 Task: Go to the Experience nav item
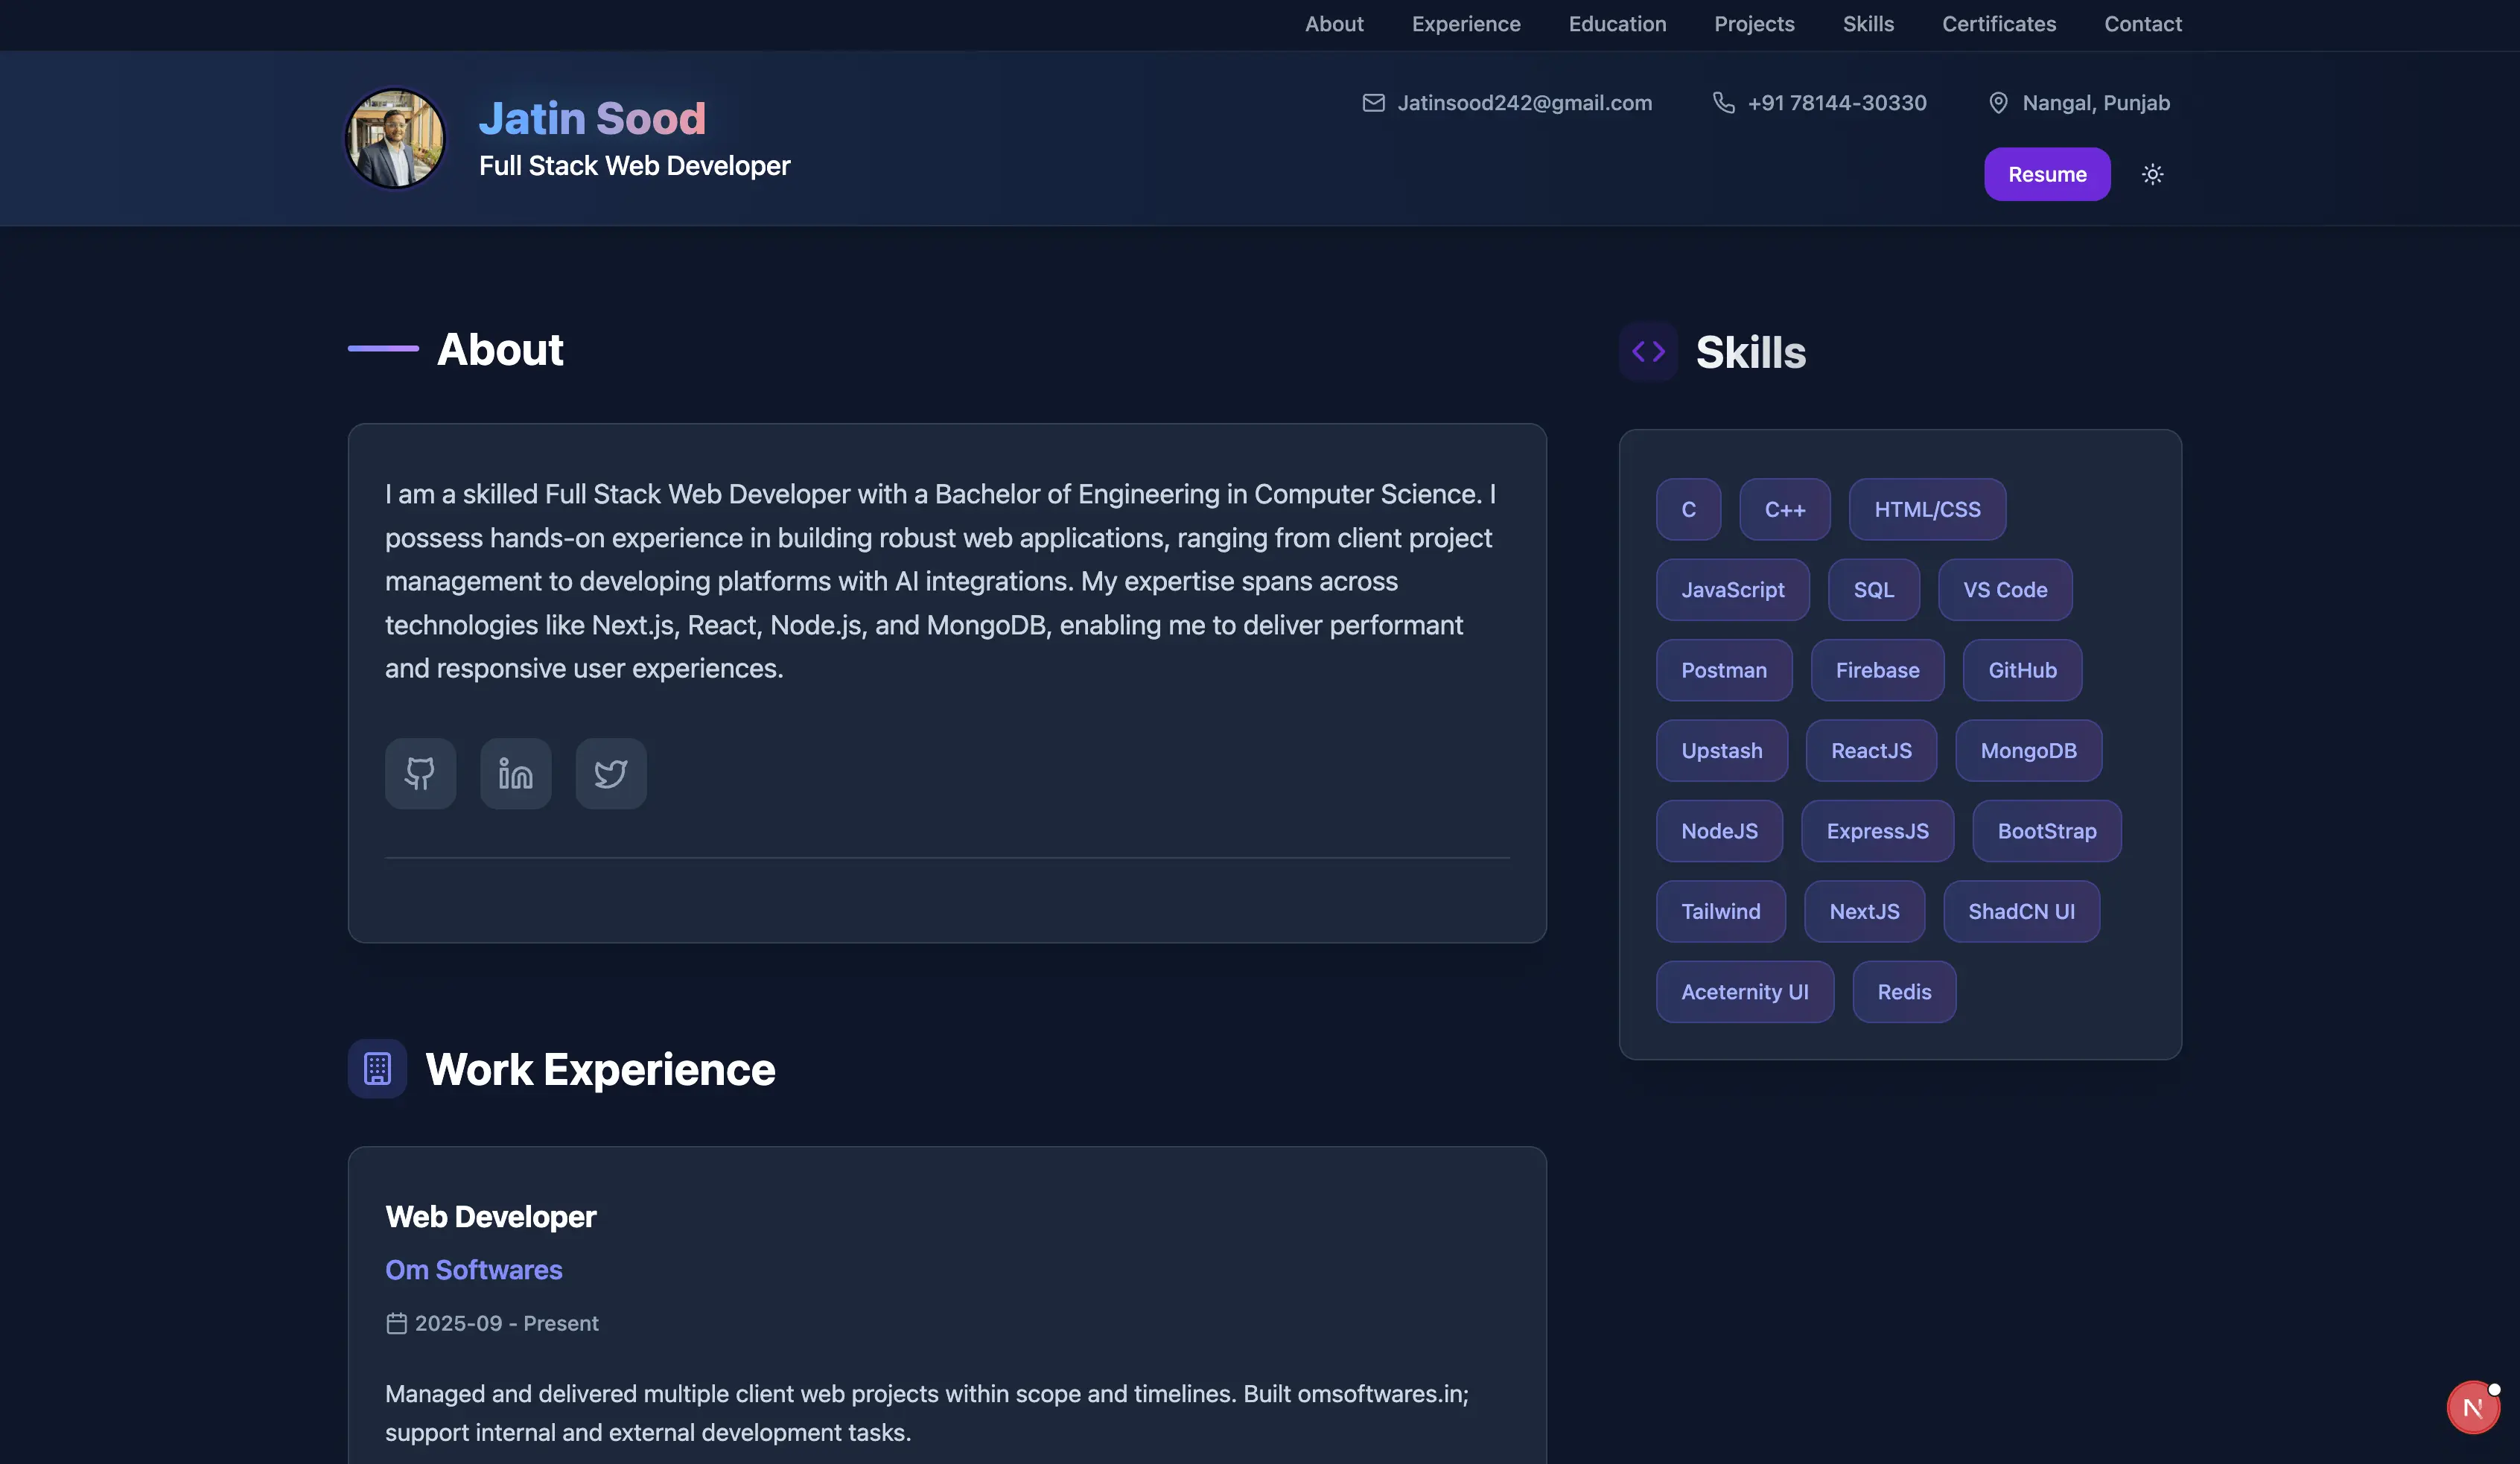click(x=1465, y=24)
